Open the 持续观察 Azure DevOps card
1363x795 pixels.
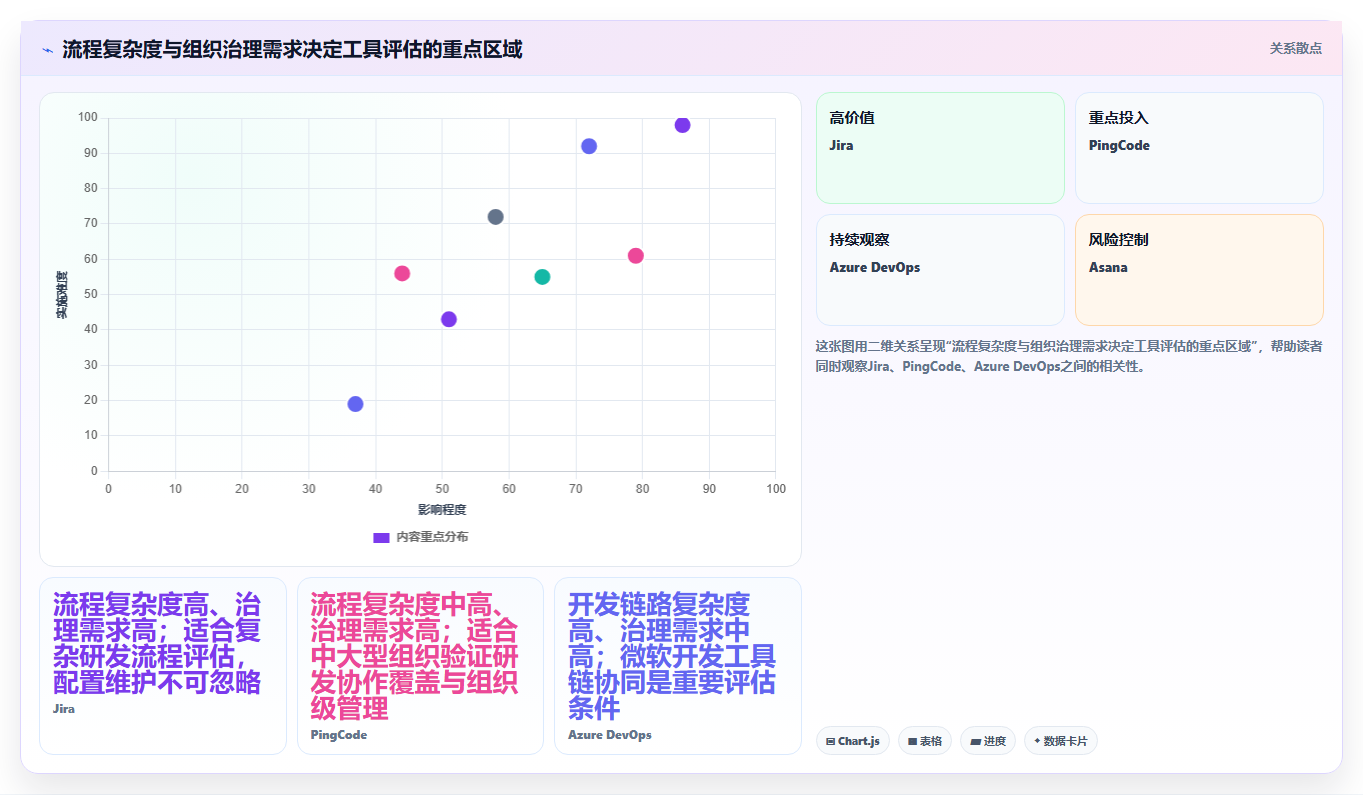coord(940,270)
